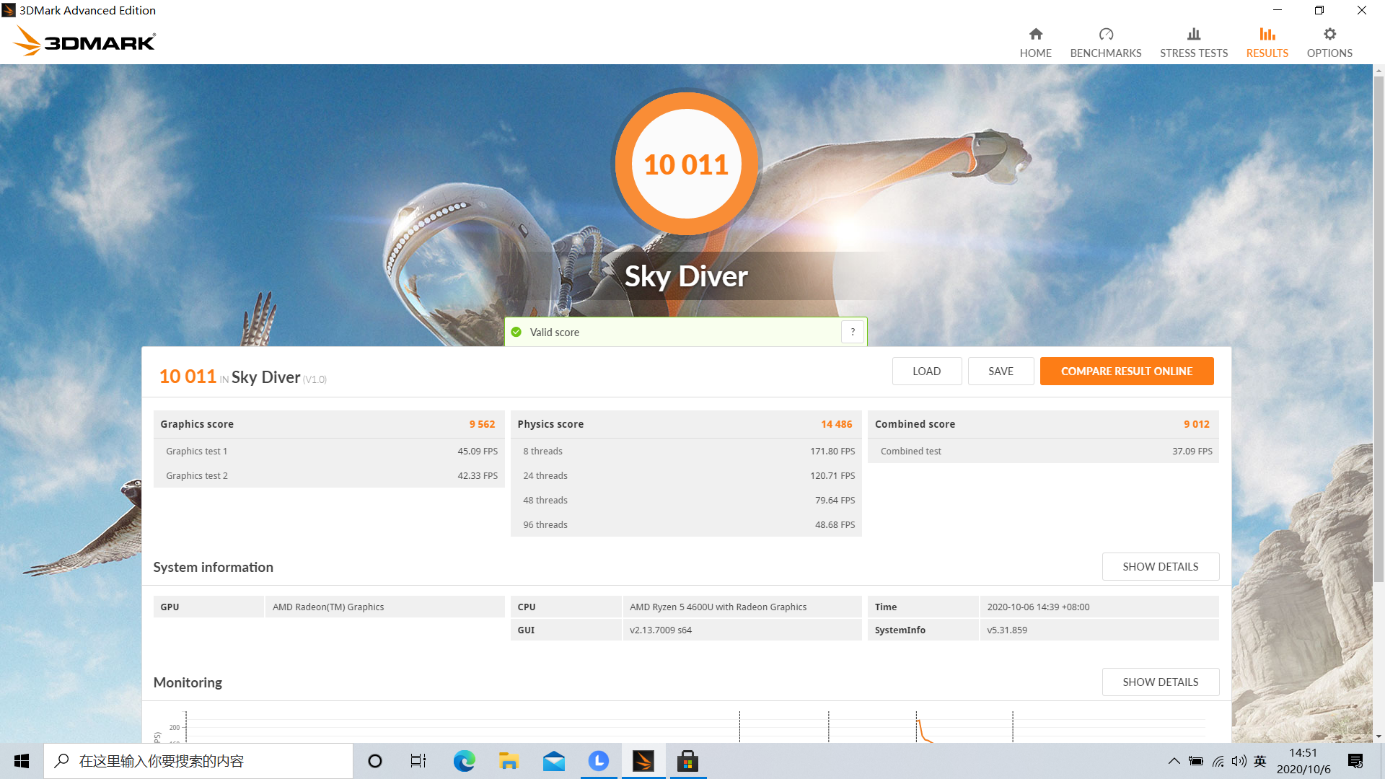Click the 3DMark logo
Image resolution: width=1385 pixels, height=779 pixels.
(85, 42)
